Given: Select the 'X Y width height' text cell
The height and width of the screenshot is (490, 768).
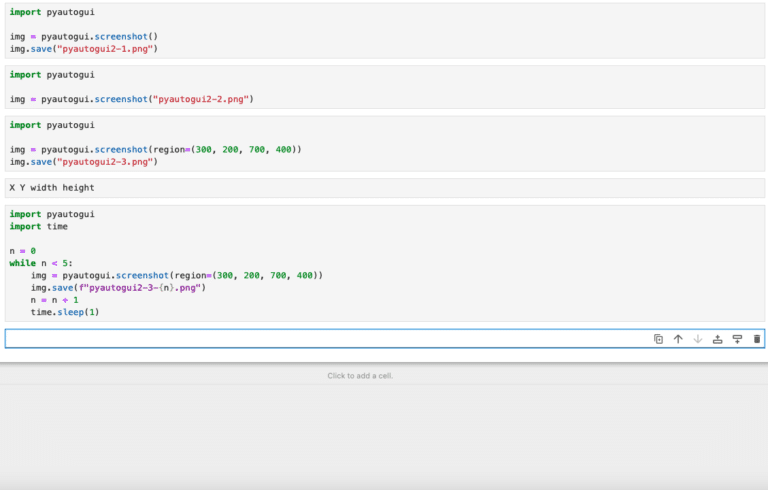Looking at the screenshot, I should click(x=52, y=187).
